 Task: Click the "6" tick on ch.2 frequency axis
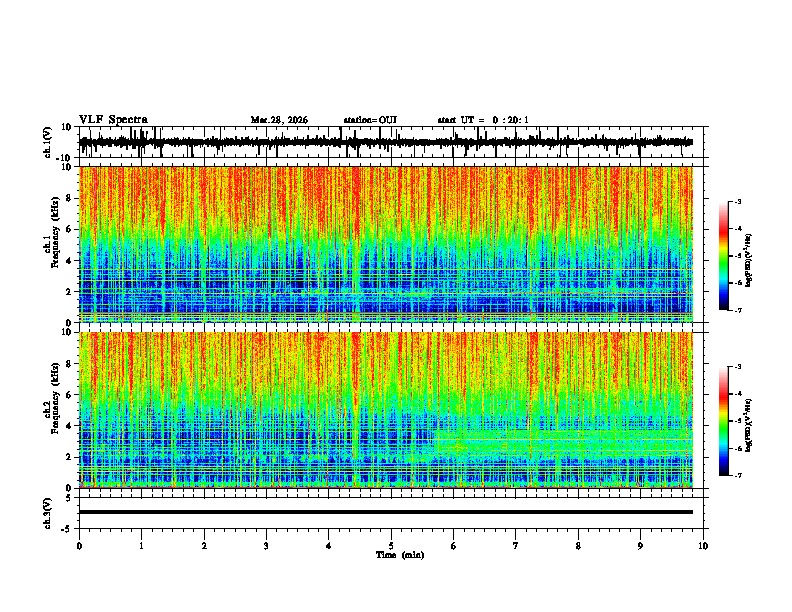pos(69,394)
